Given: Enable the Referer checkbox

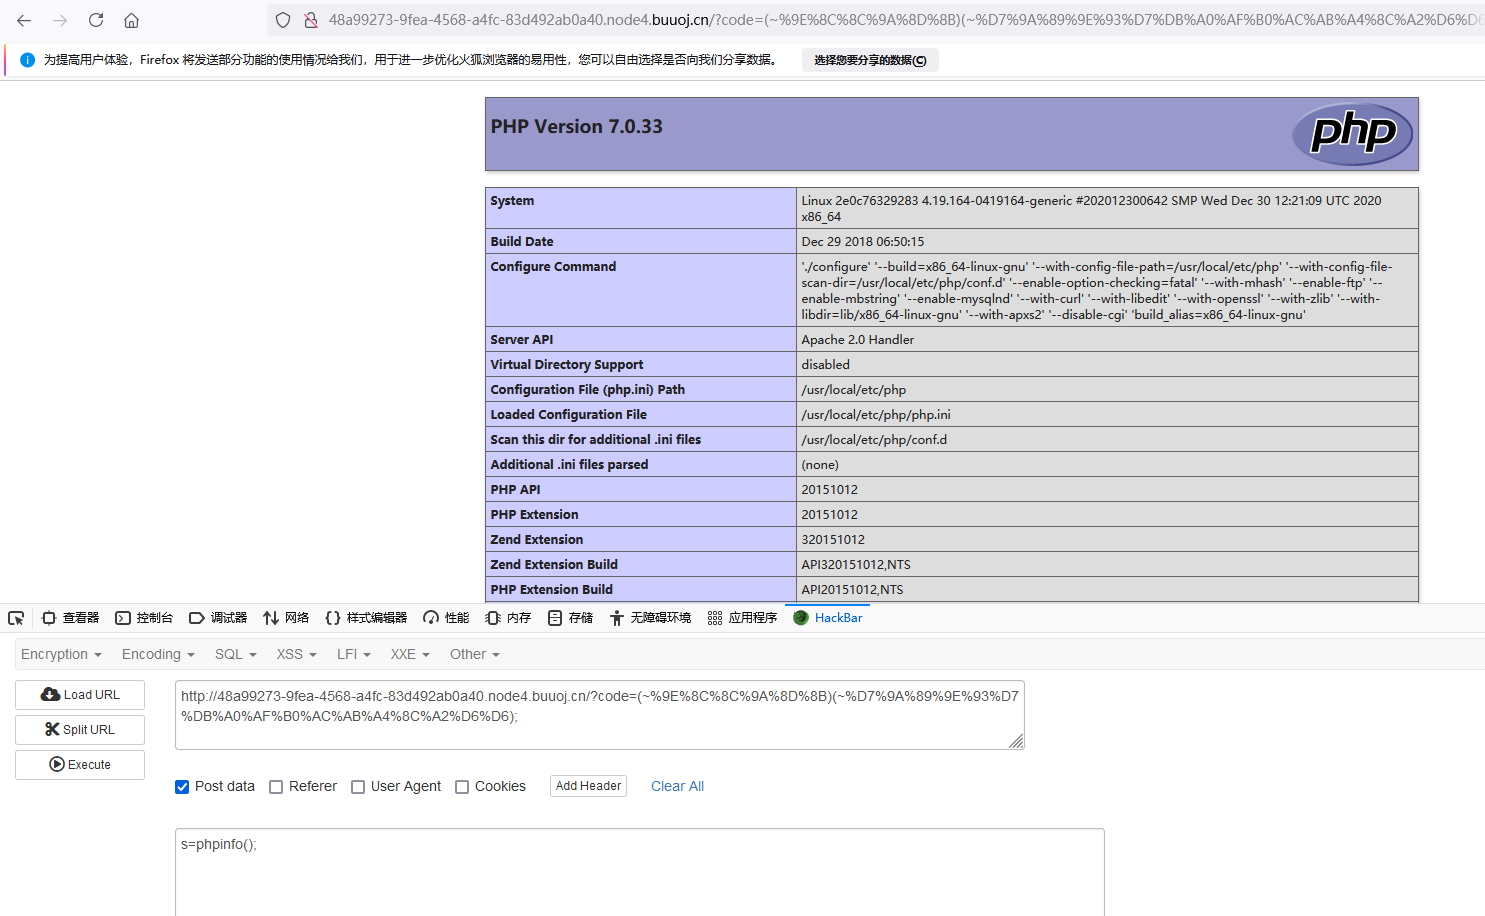Looking at the screenshot, I should pyautogui.click(x=276, y=787).
